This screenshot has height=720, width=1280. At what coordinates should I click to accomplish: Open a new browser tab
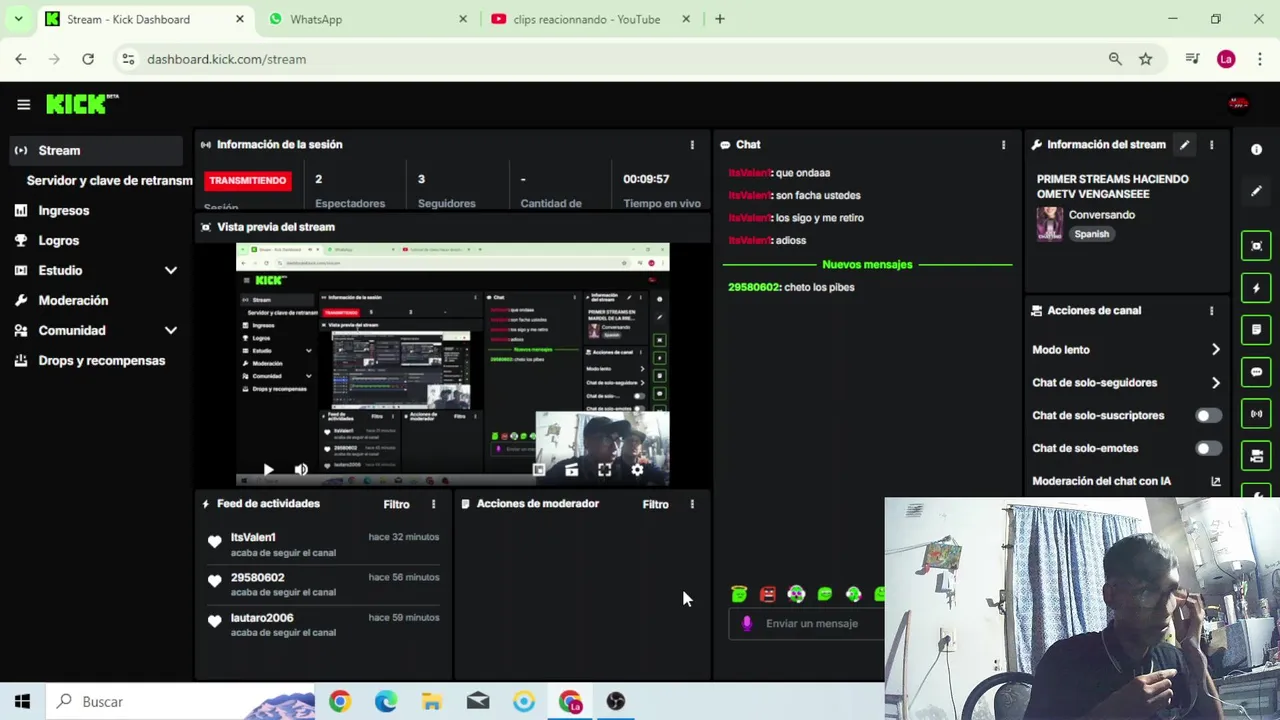coord(719,19)
